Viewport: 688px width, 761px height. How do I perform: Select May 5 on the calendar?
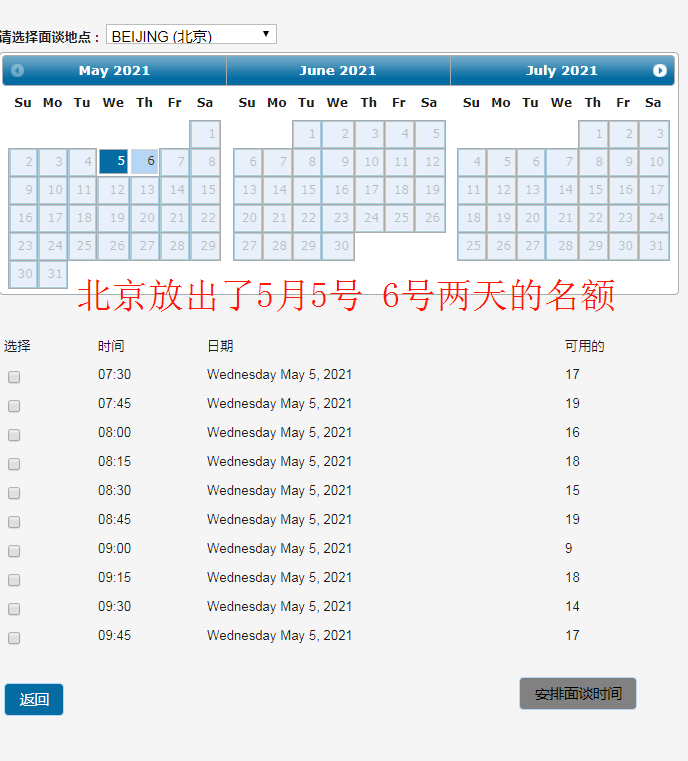click(x=114, y=161)
